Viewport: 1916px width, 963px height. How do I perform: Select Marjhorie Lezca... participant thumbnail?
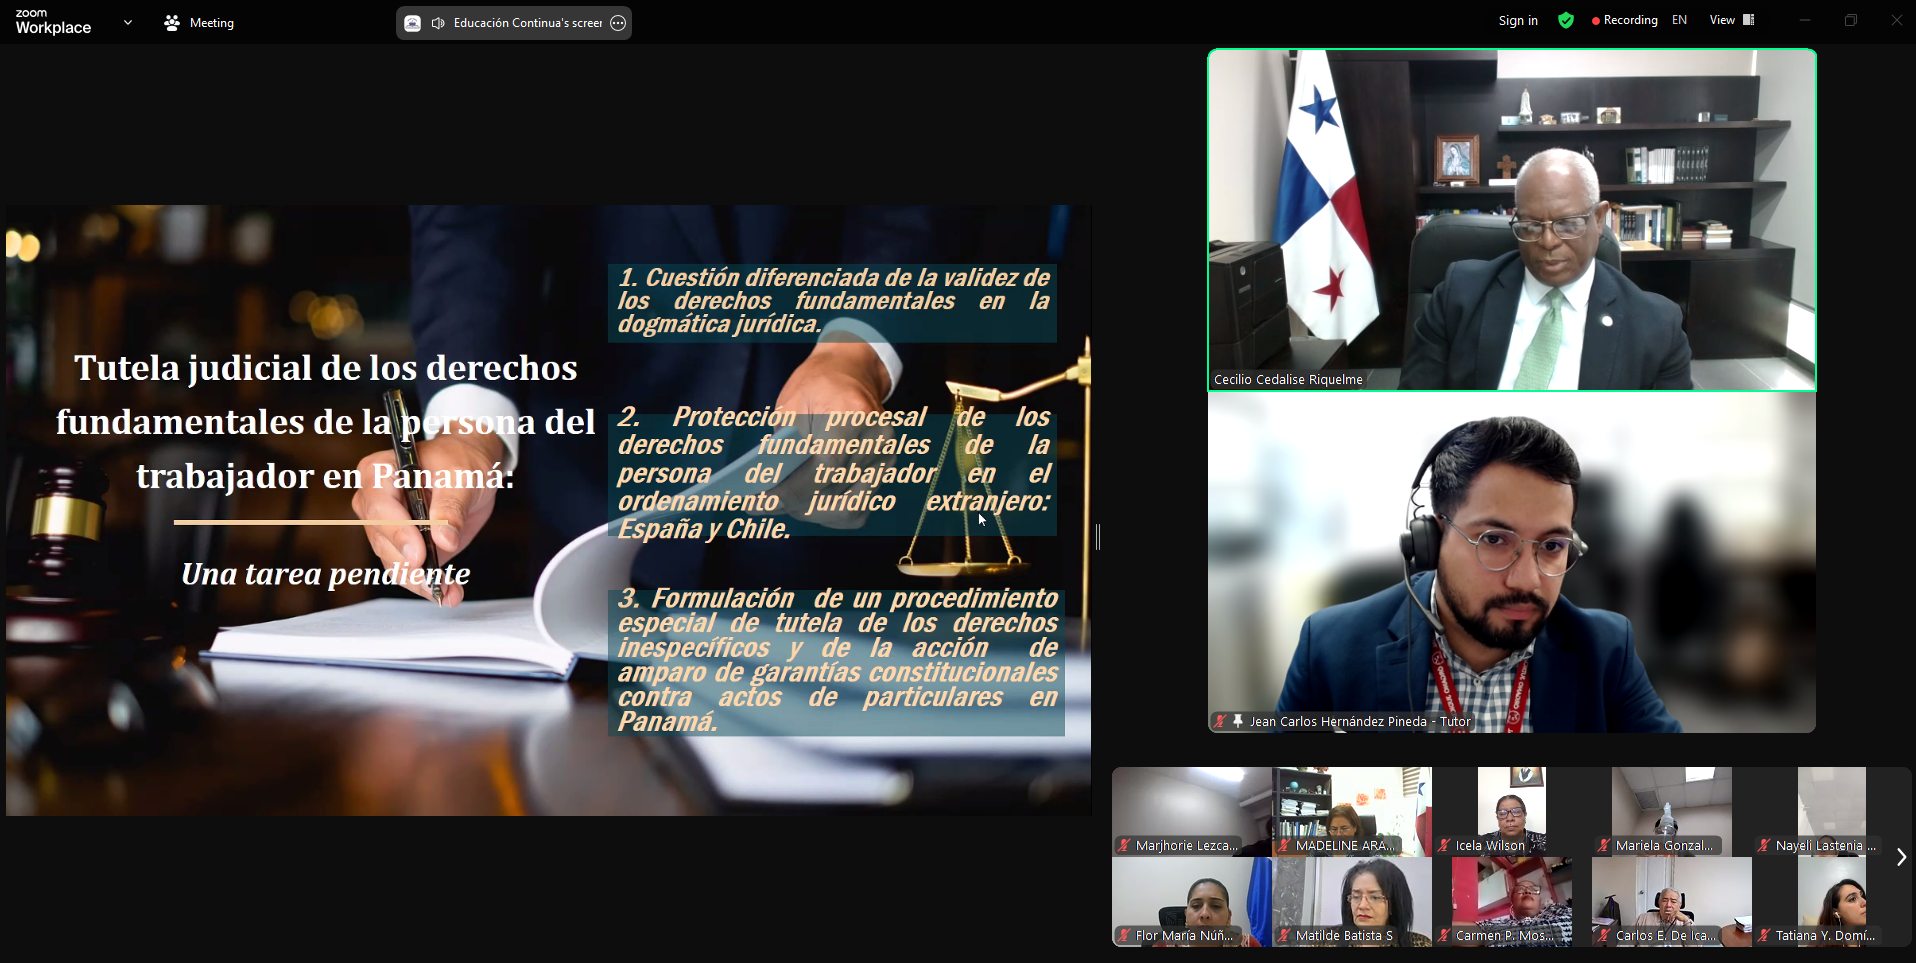click(1192, 812)
